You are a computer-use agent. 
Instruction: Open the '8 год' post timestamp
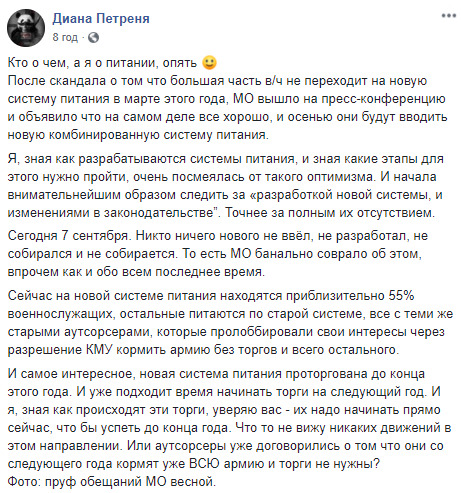[x=65, y=37]
